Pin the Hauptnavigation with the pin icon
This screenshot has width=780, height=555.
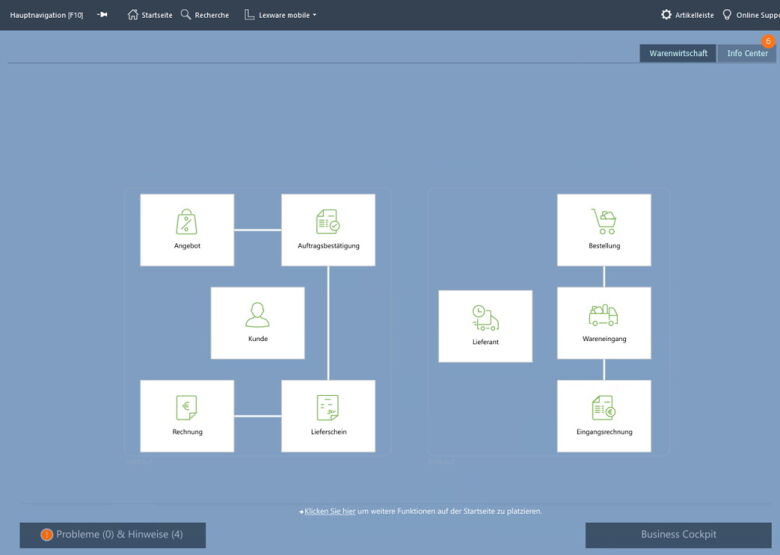[102, 15]
